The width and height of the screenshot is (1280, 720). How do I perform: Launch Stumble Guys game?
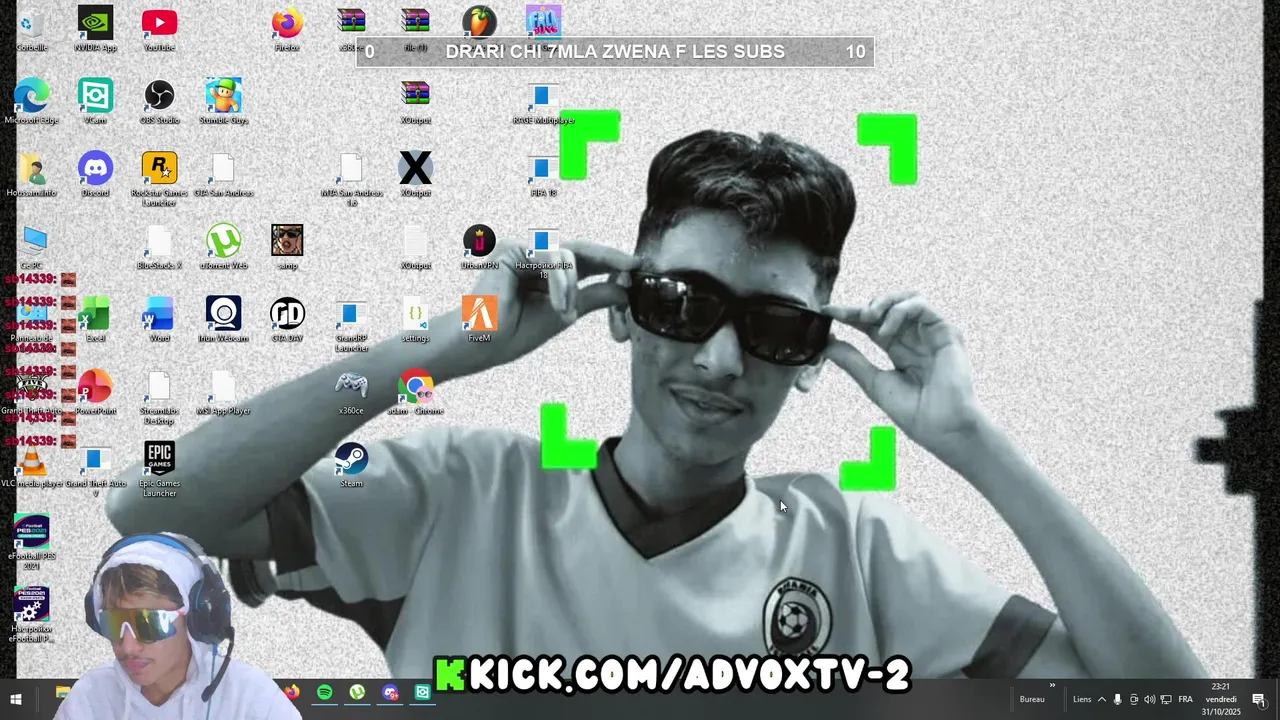coord(223,103)
